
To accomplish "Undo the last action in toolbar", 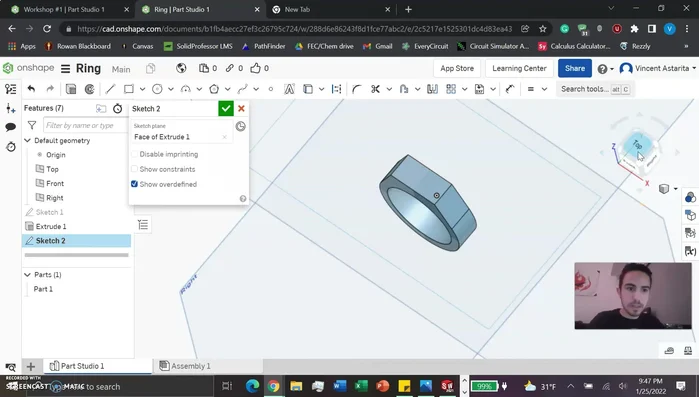I will (31, 89).
